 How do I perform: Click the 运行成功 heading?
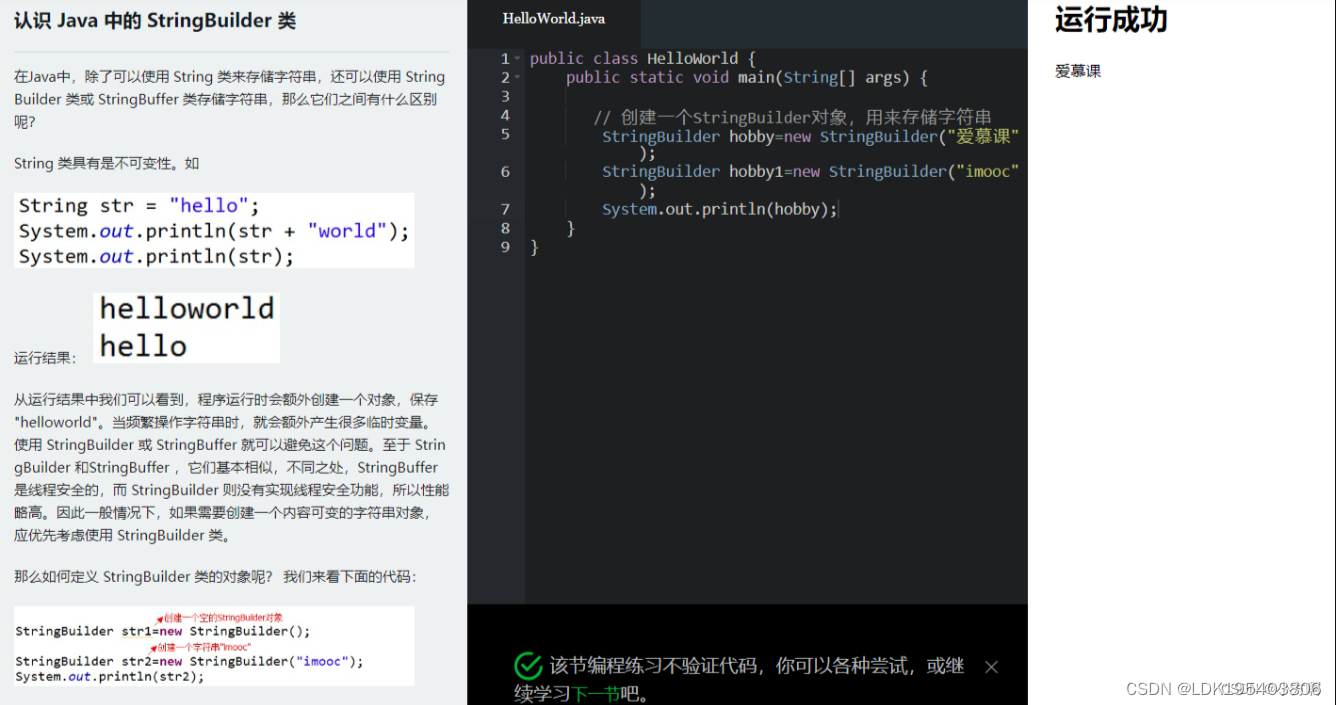click(1110, 20)
